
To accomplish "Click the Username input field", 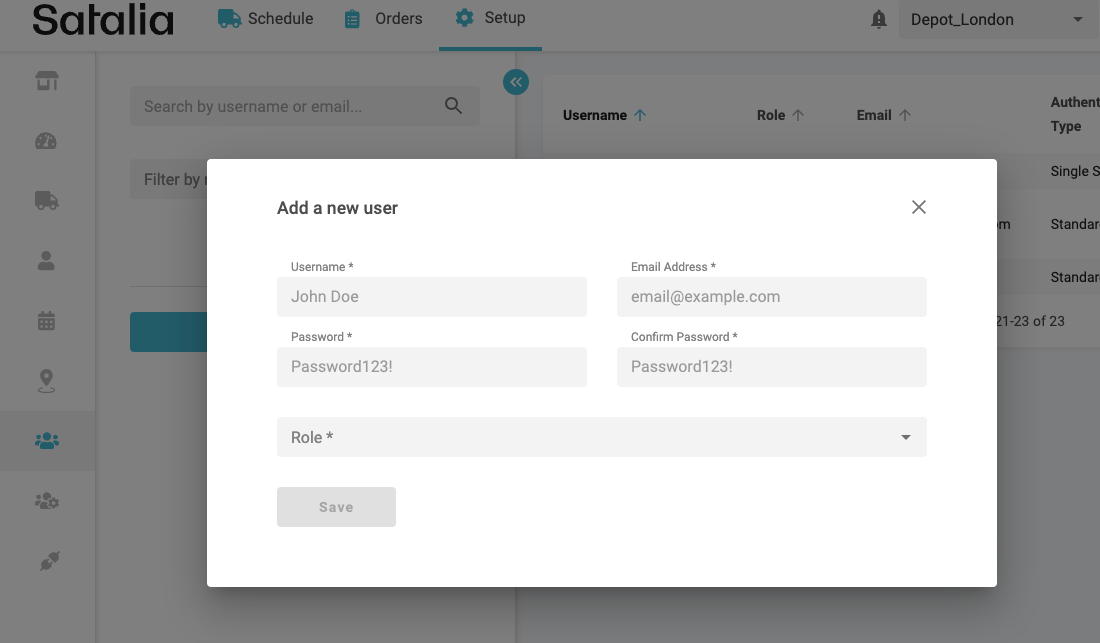I will pos(431,297).
